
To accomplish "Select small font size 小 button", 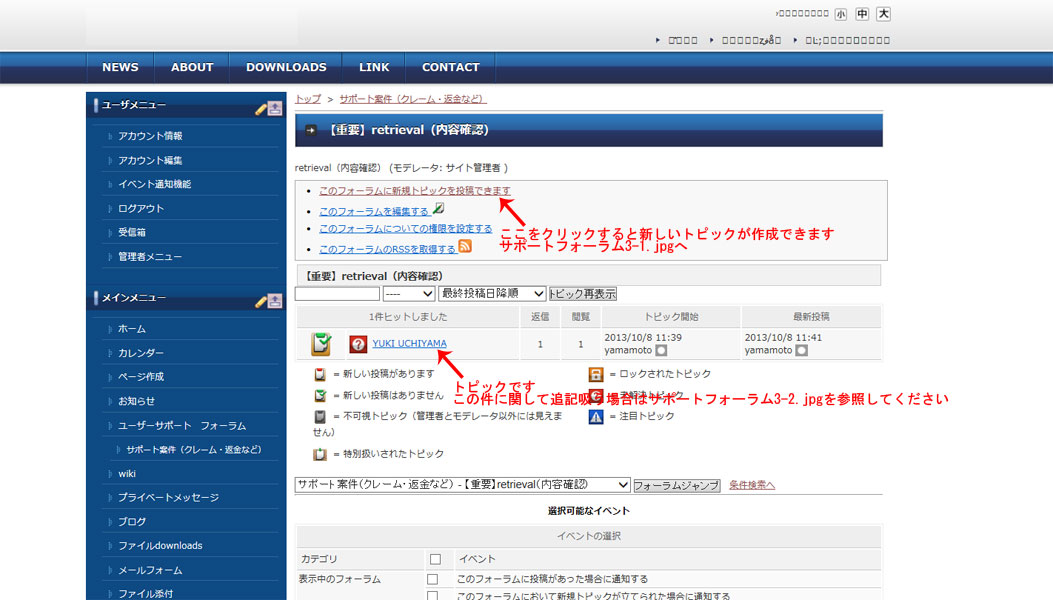I will (x=841, y=14).
